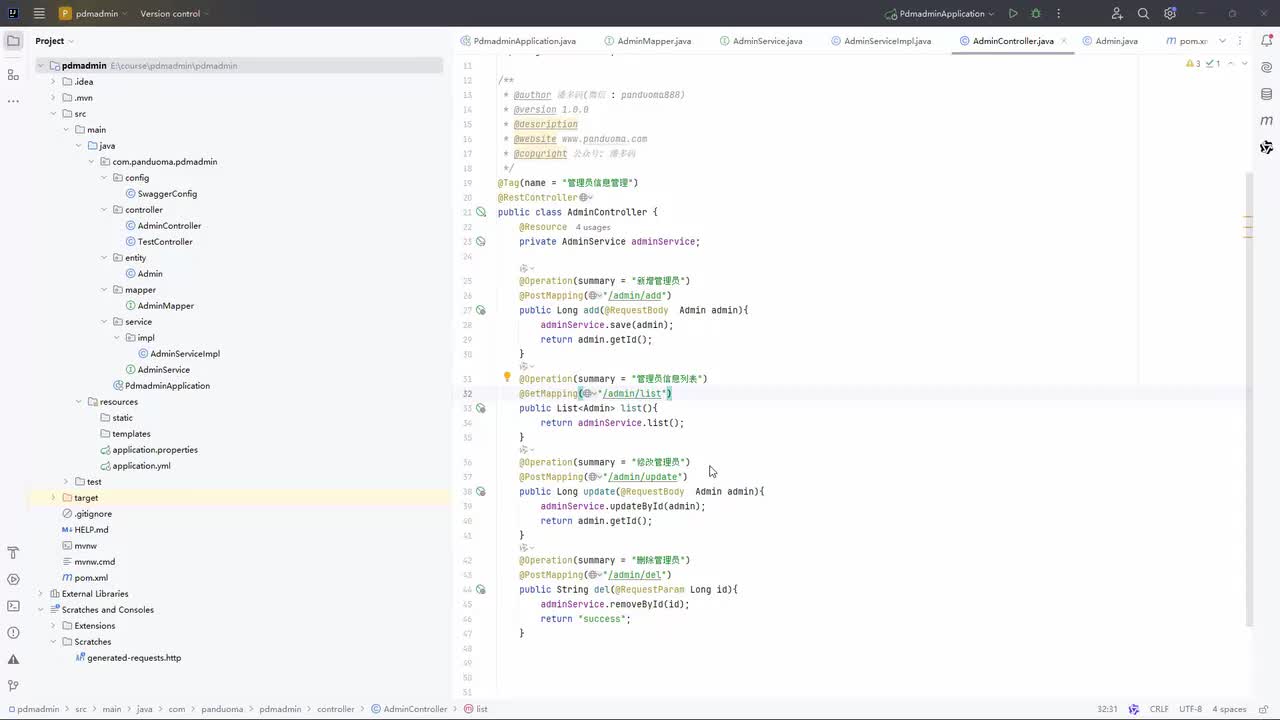Viewport: 1280px width, 720px height.
Task: Open the Maven tool window icon
Action: (1266, 120)
